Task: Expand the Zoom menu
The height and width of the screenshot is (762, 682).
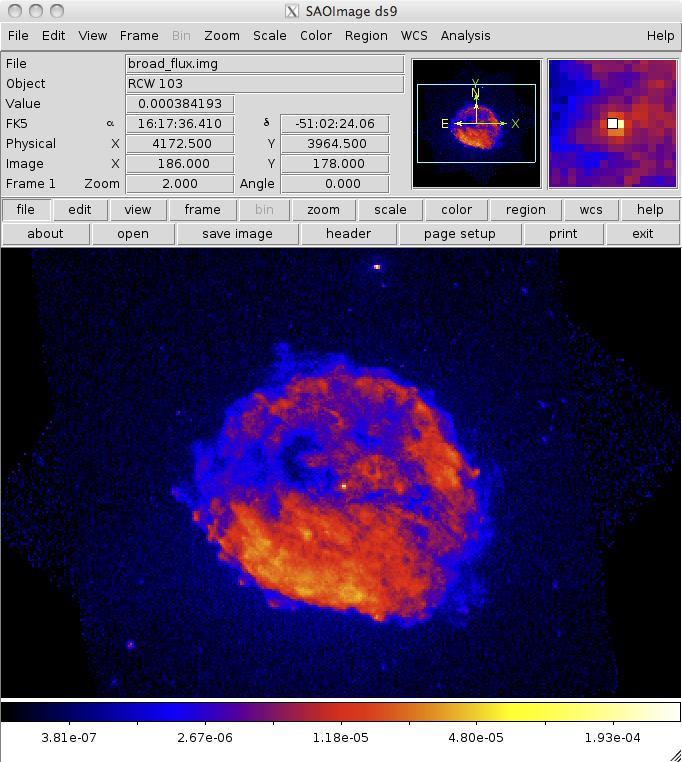Action: pos(221,35)
